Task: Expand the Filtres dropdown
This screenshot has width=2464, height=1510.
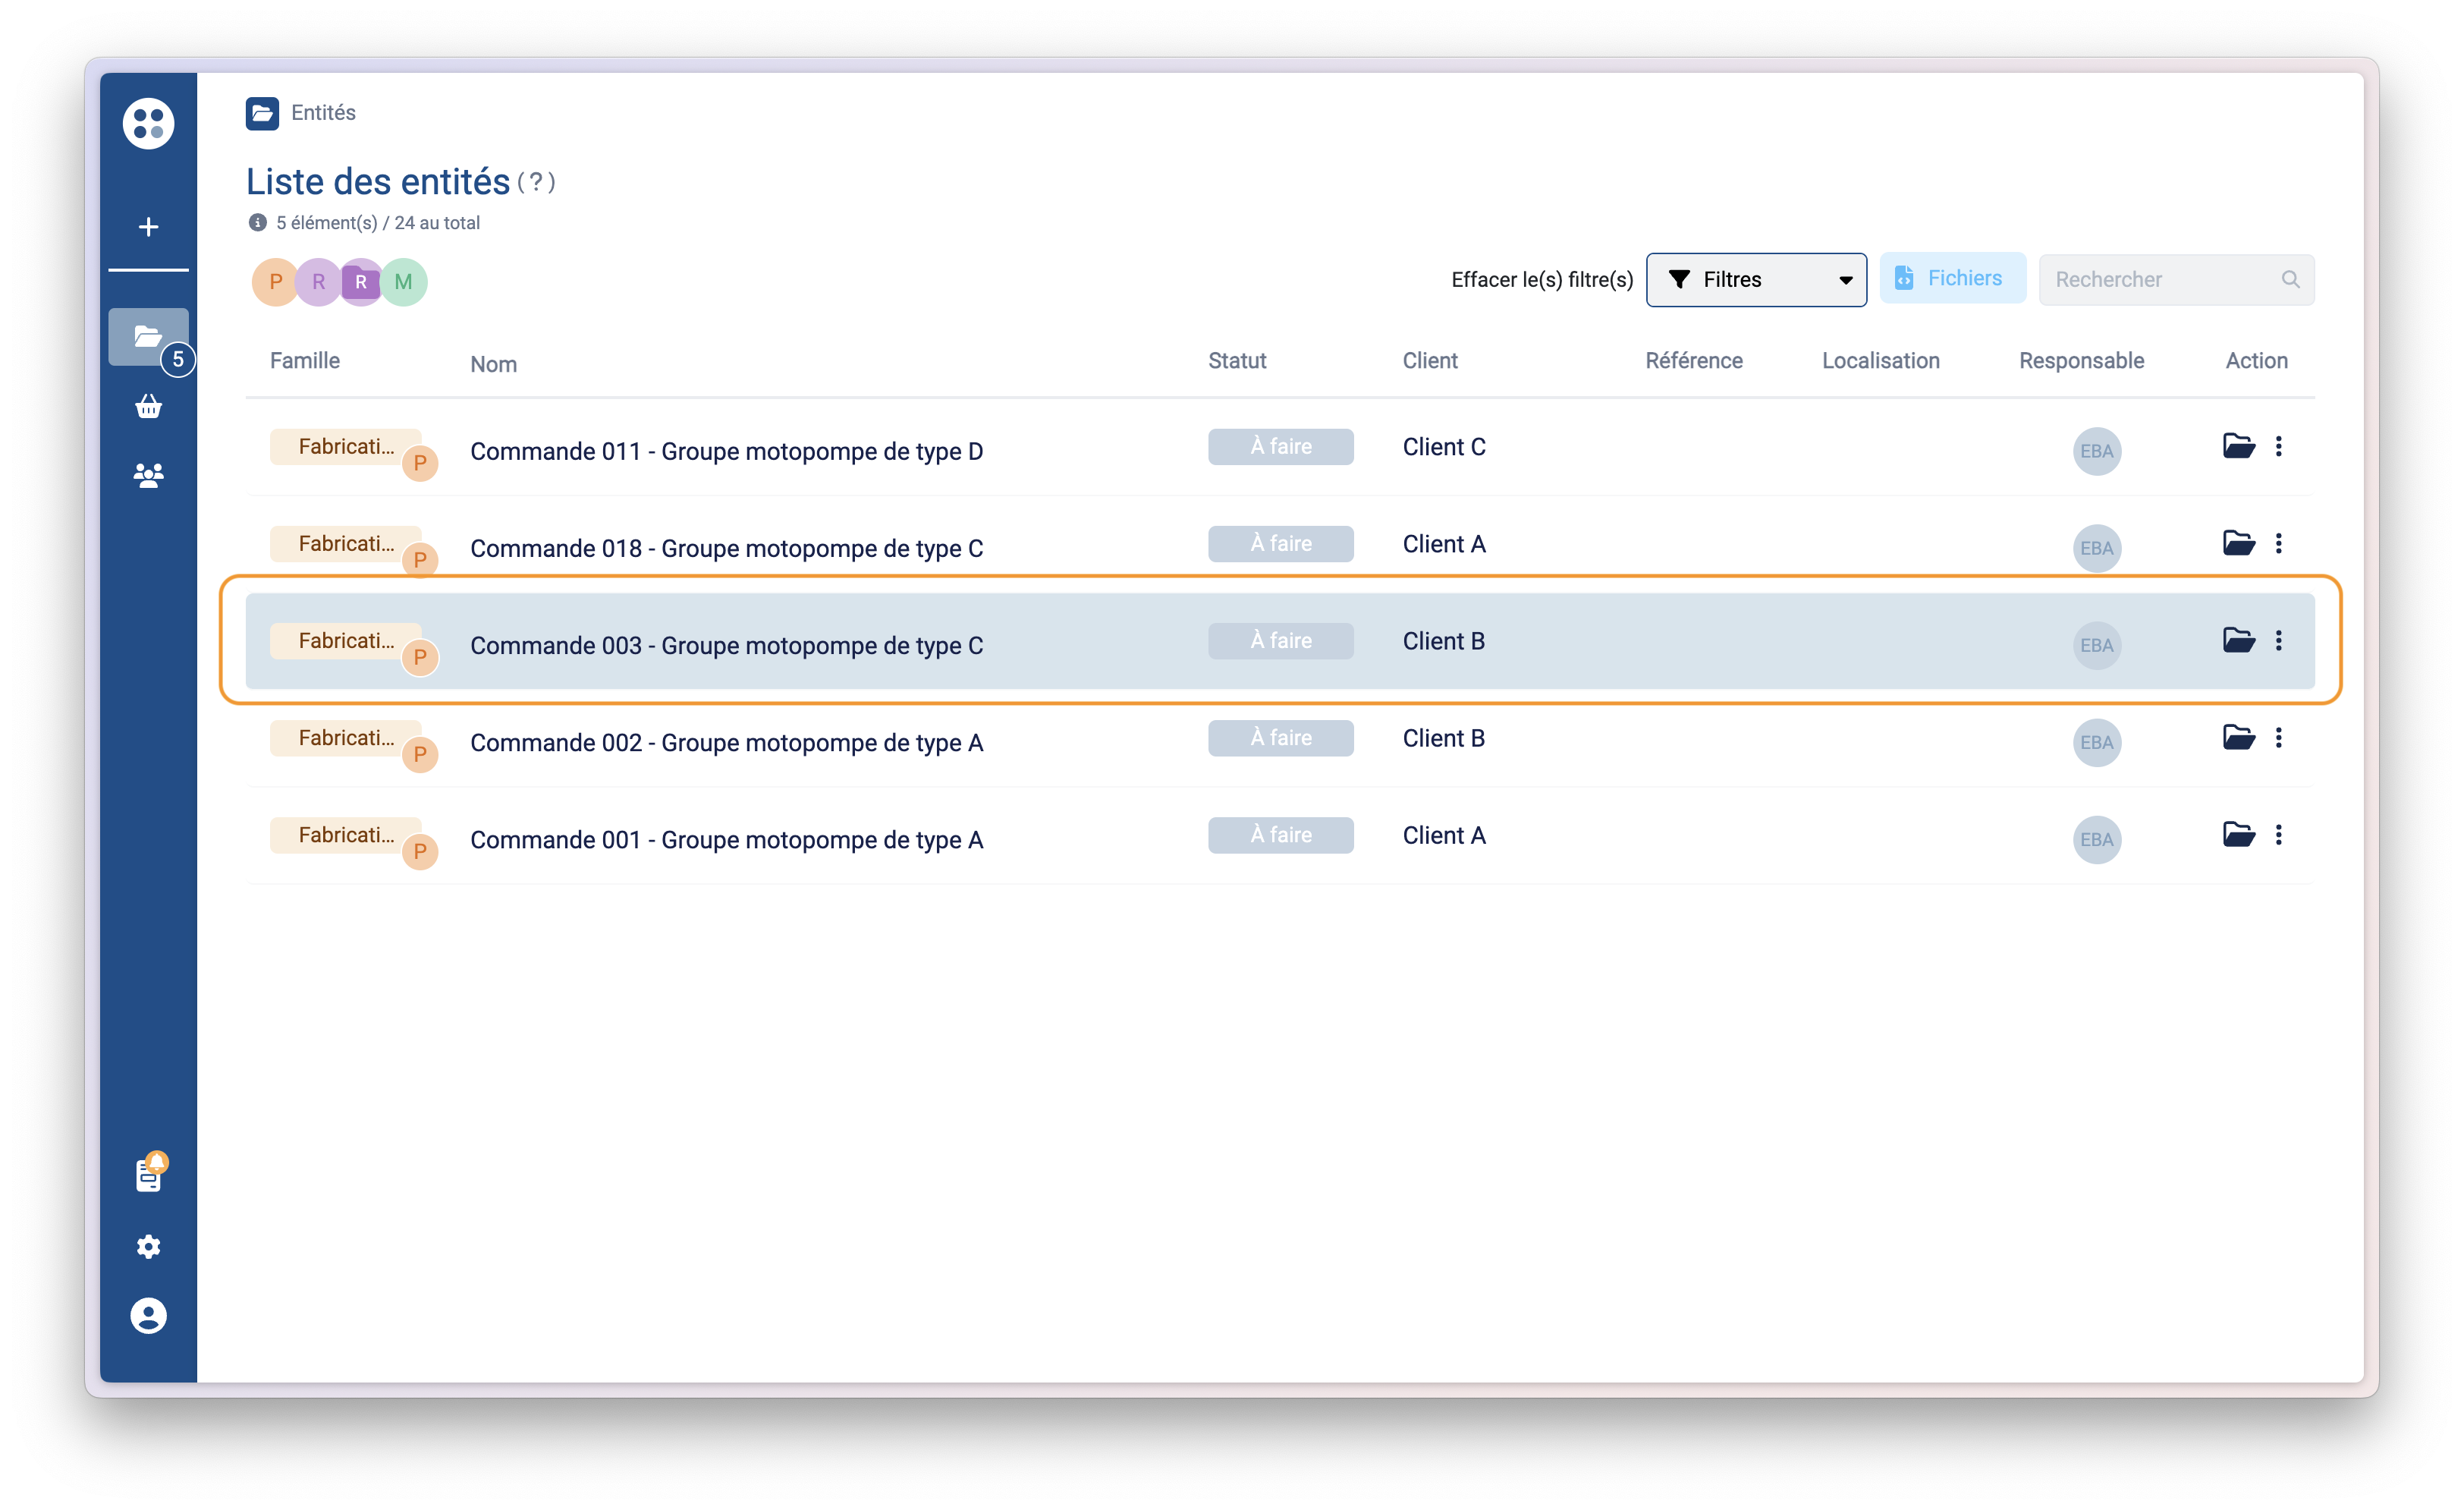Action: click(x=1756, y=280)
